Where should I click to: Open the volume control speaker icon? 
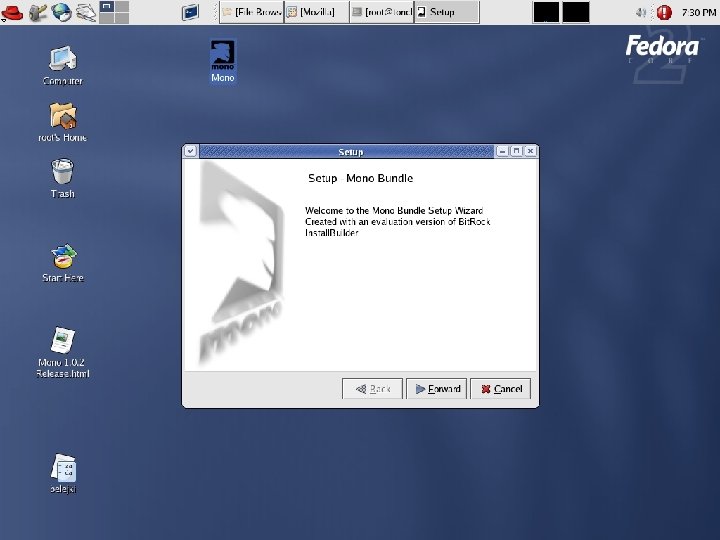pyautogui.click(x=641, y=12)
